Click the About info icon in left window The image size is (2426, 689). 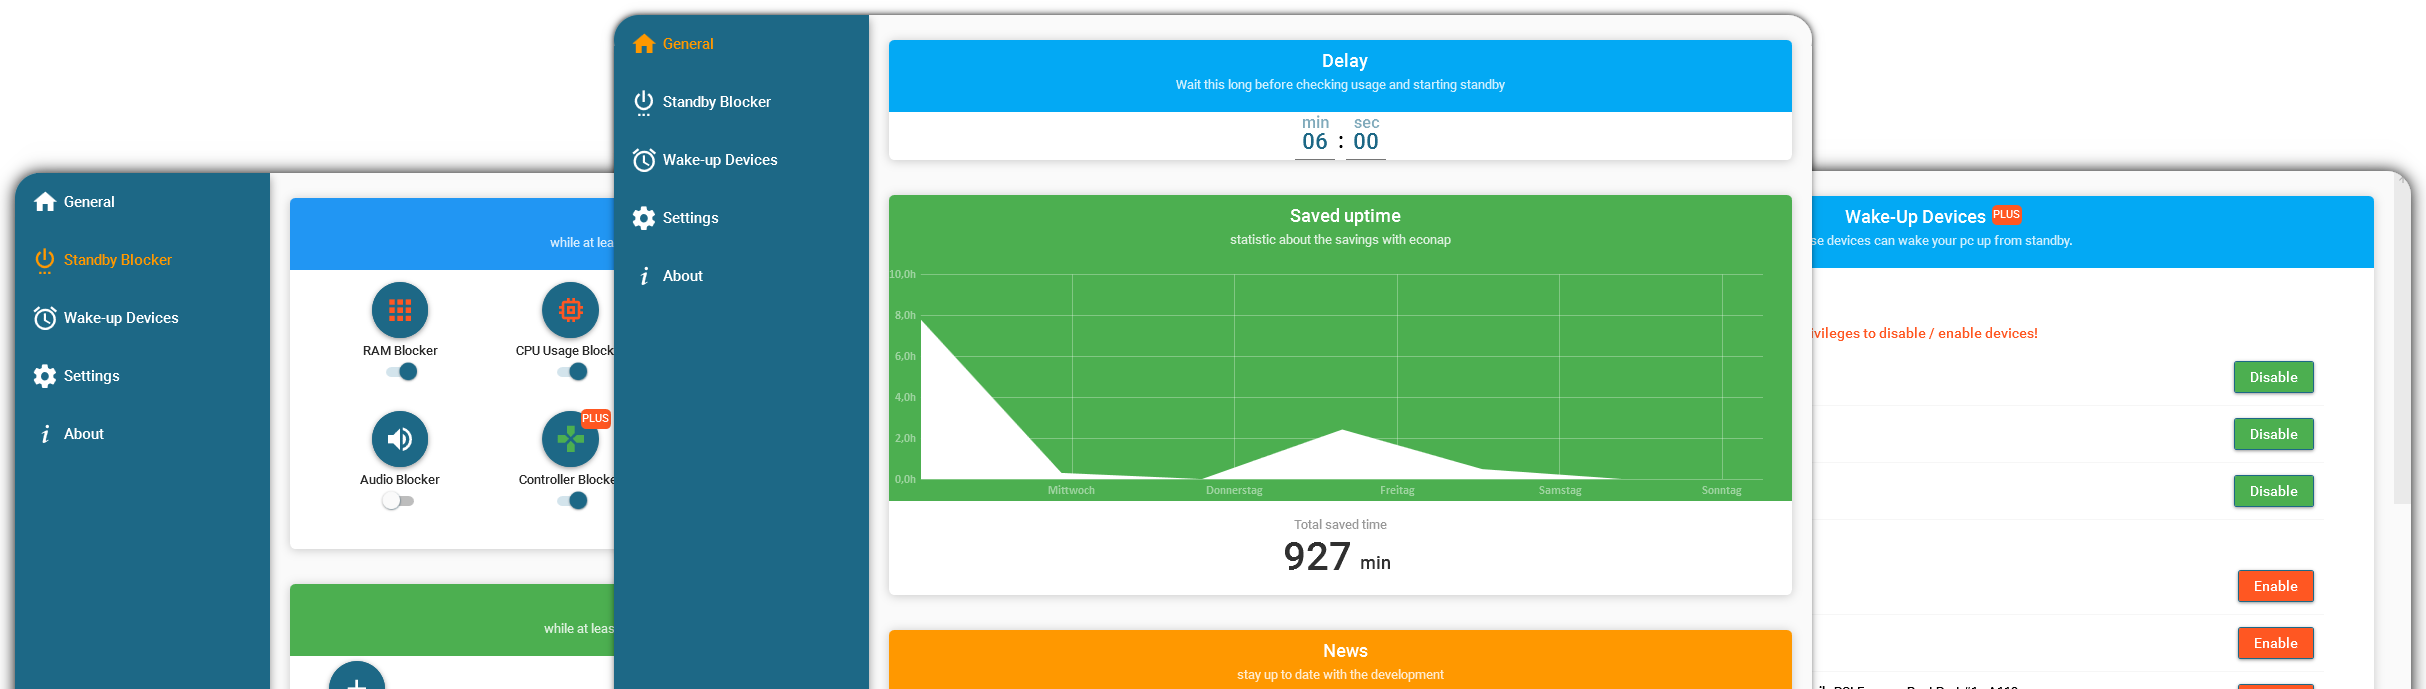45,434
